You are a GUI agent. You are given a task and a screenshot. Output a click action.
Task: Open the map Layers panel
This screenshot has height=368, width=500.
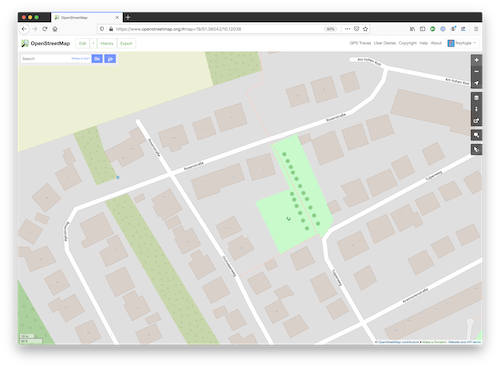pos(476,98)
